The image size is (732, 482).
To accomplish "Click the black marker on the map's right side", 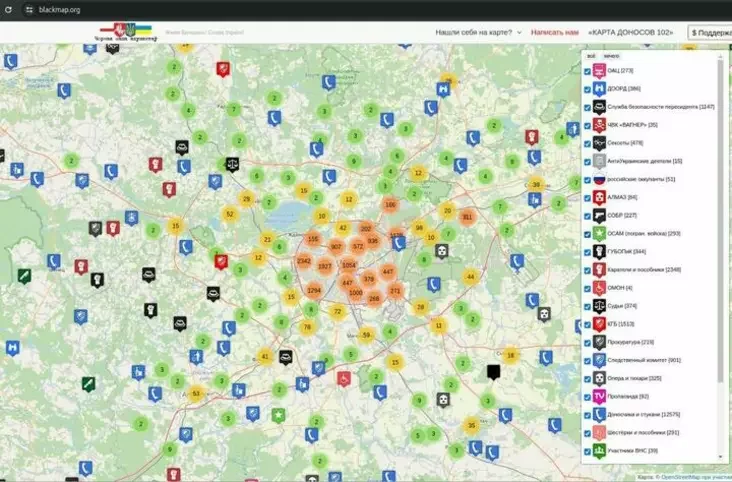I will tap(493, 372).
